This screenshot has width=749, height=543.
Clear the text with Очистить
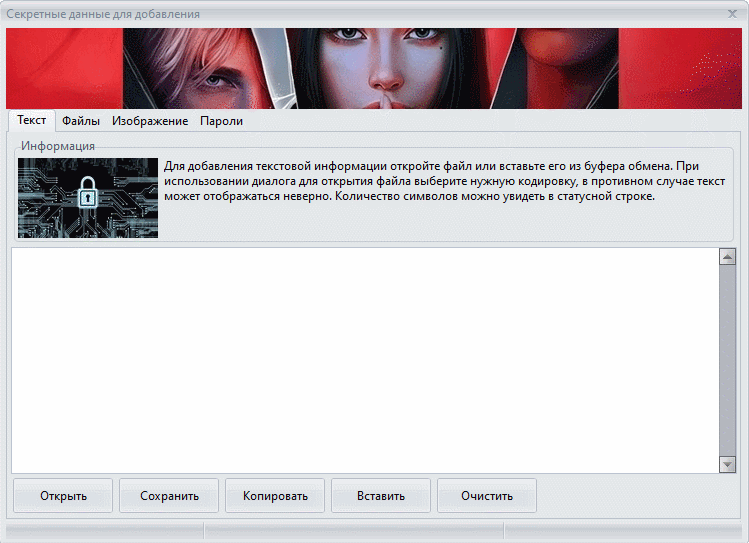(487, 495)
